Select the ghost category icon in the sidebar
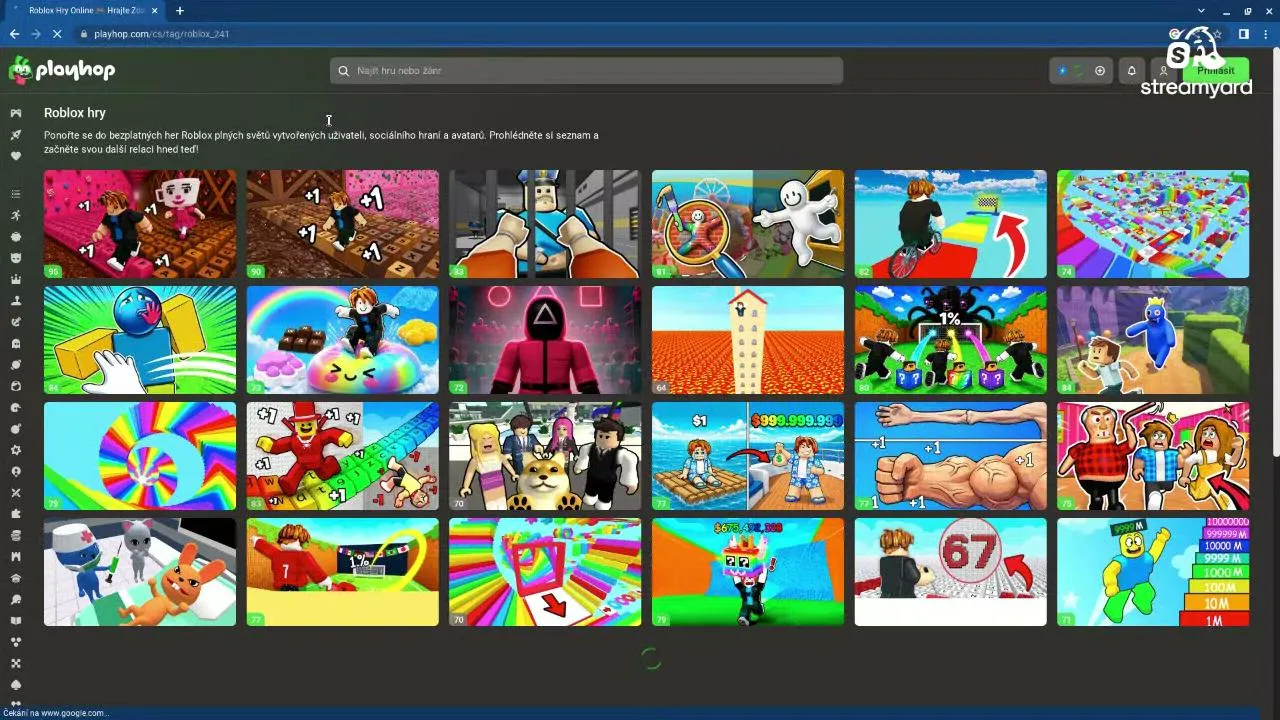1280x720 pixels. (x=16, y=343)
